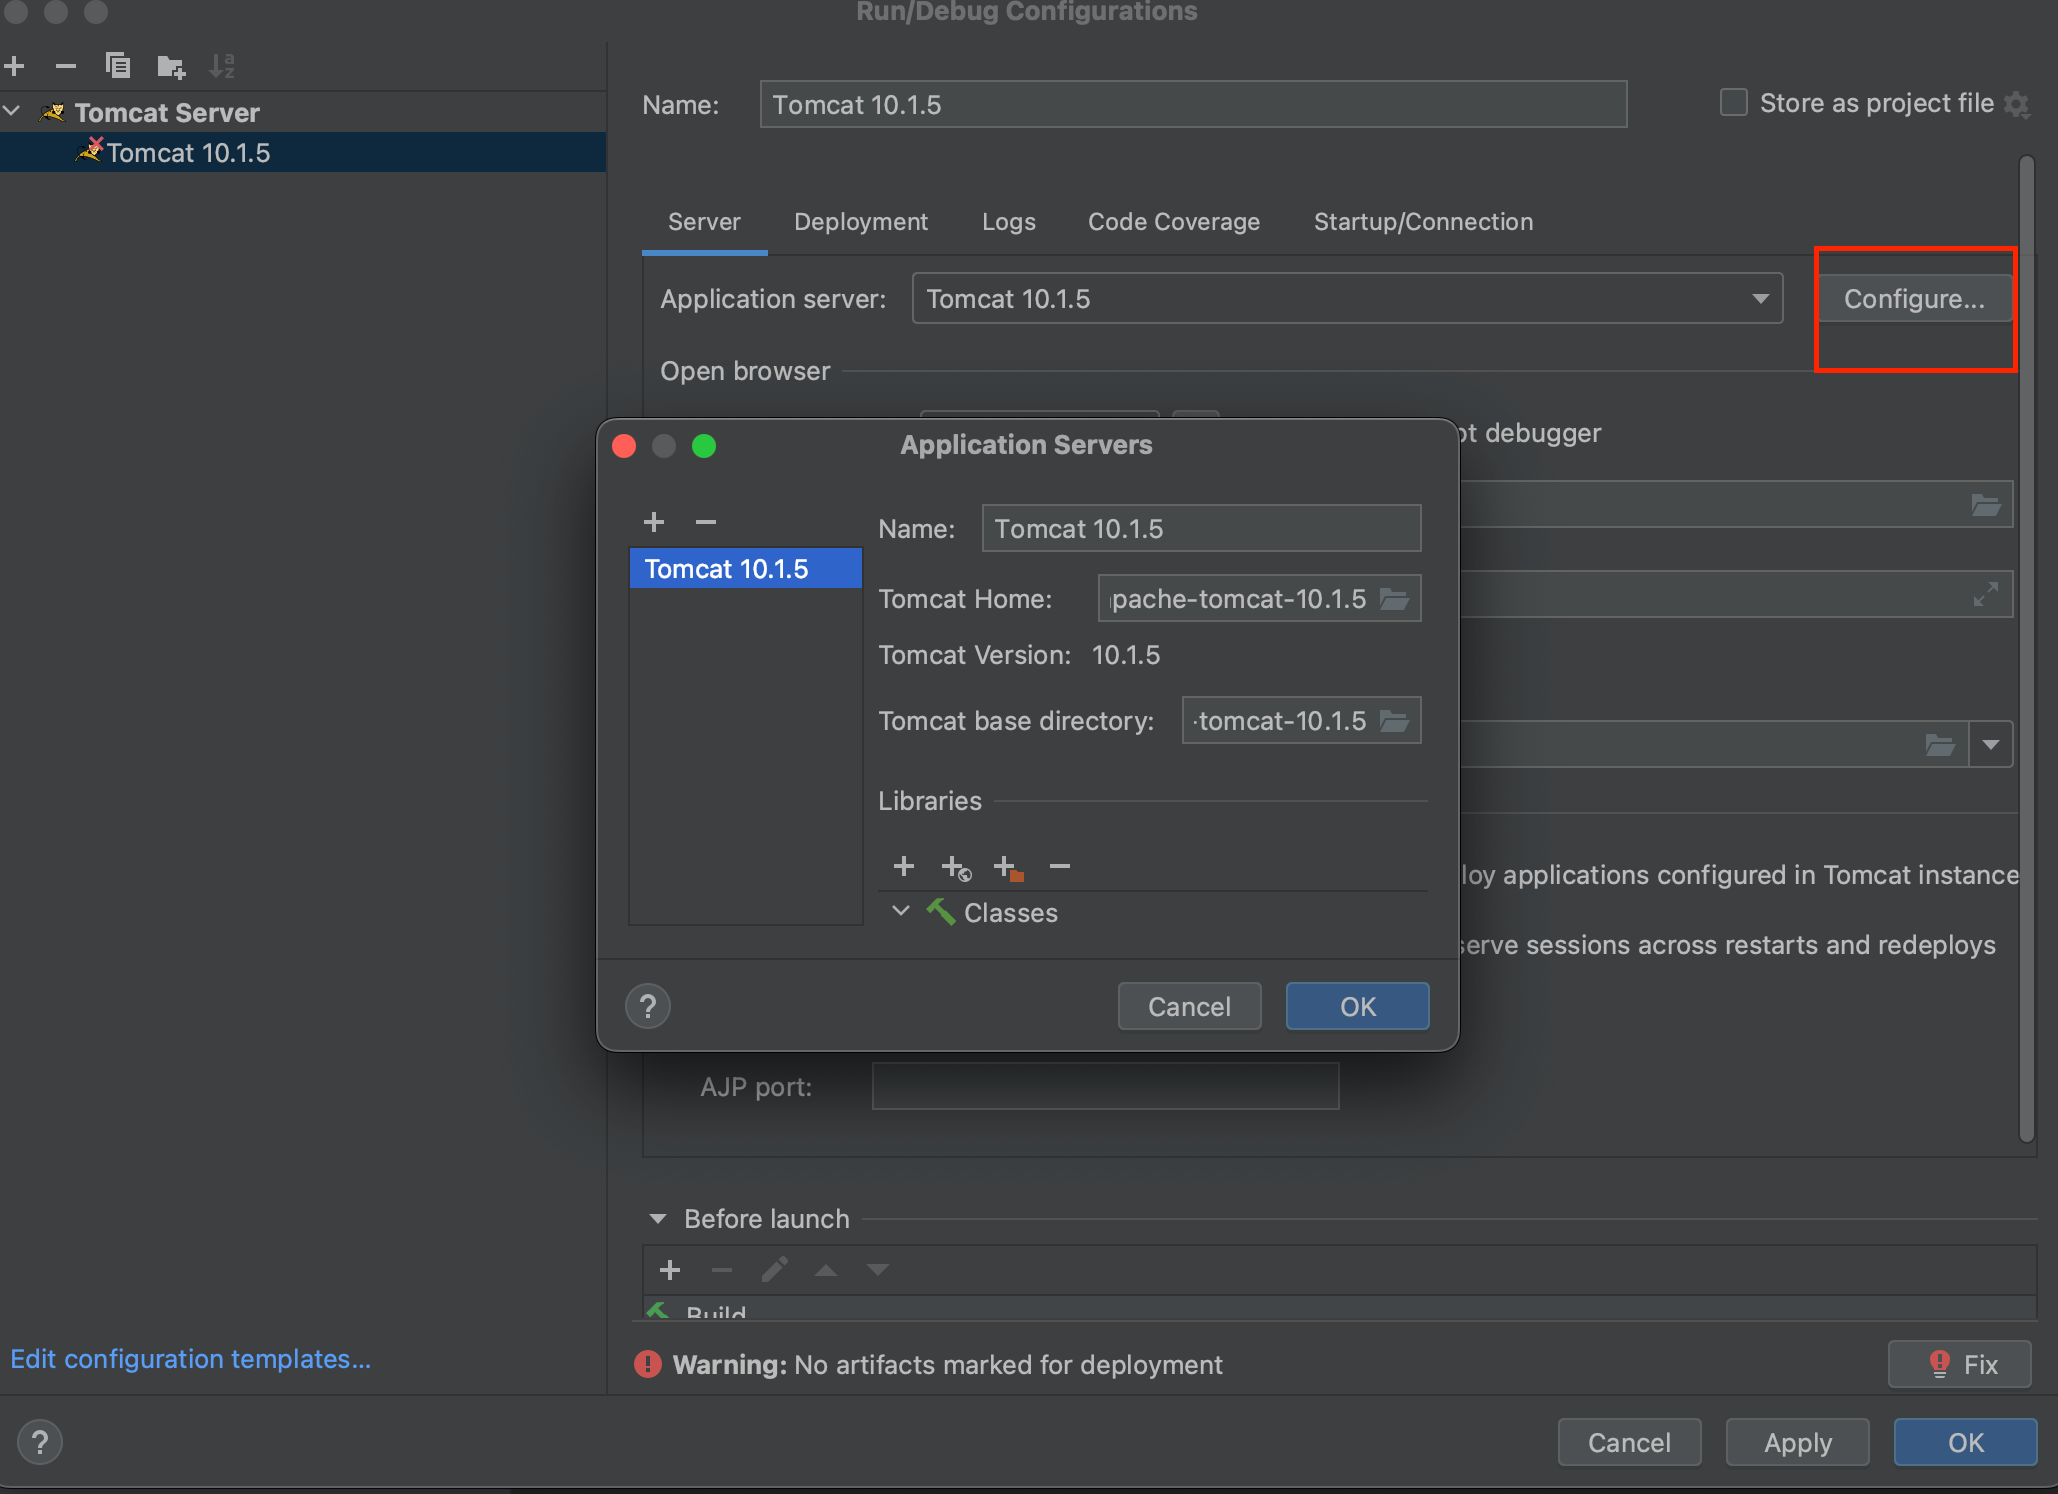This screenshot has height=1494, width=2058.
Task: Add a Before launch task
Action: point(670,1270)
